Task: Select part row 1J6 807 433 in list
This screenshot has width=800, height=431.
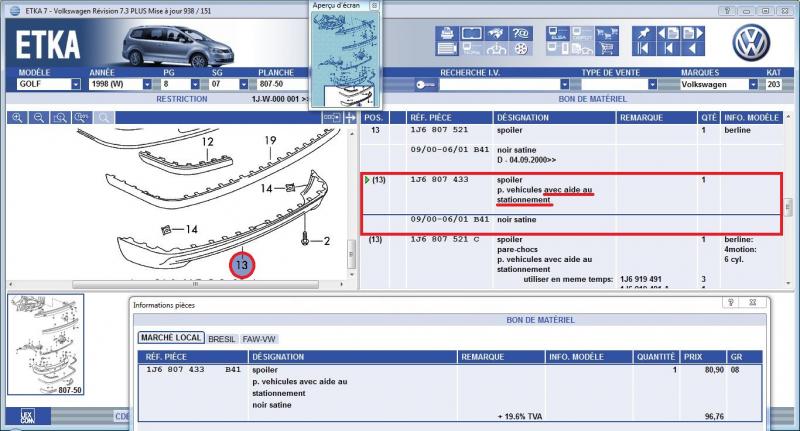Action: coord(571,194)
